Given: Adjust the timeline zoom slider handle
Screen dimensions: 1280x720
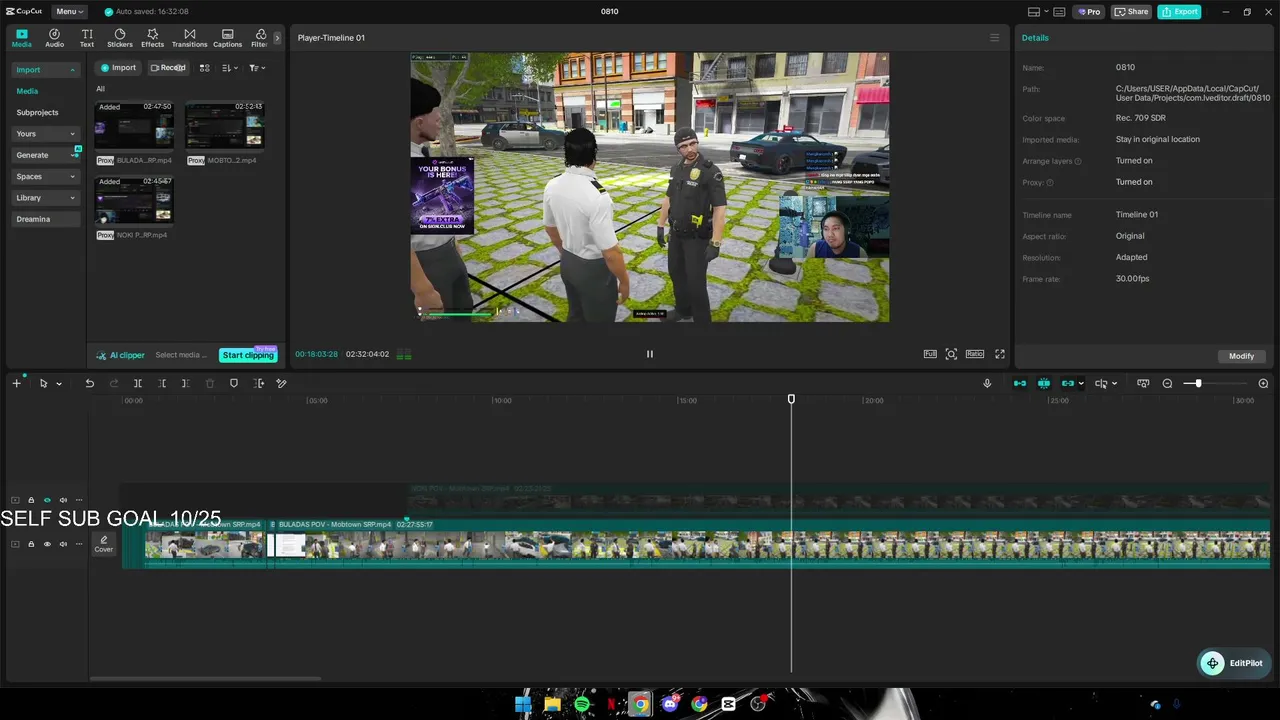Looking at the screenshot, I should [1198, 384].
